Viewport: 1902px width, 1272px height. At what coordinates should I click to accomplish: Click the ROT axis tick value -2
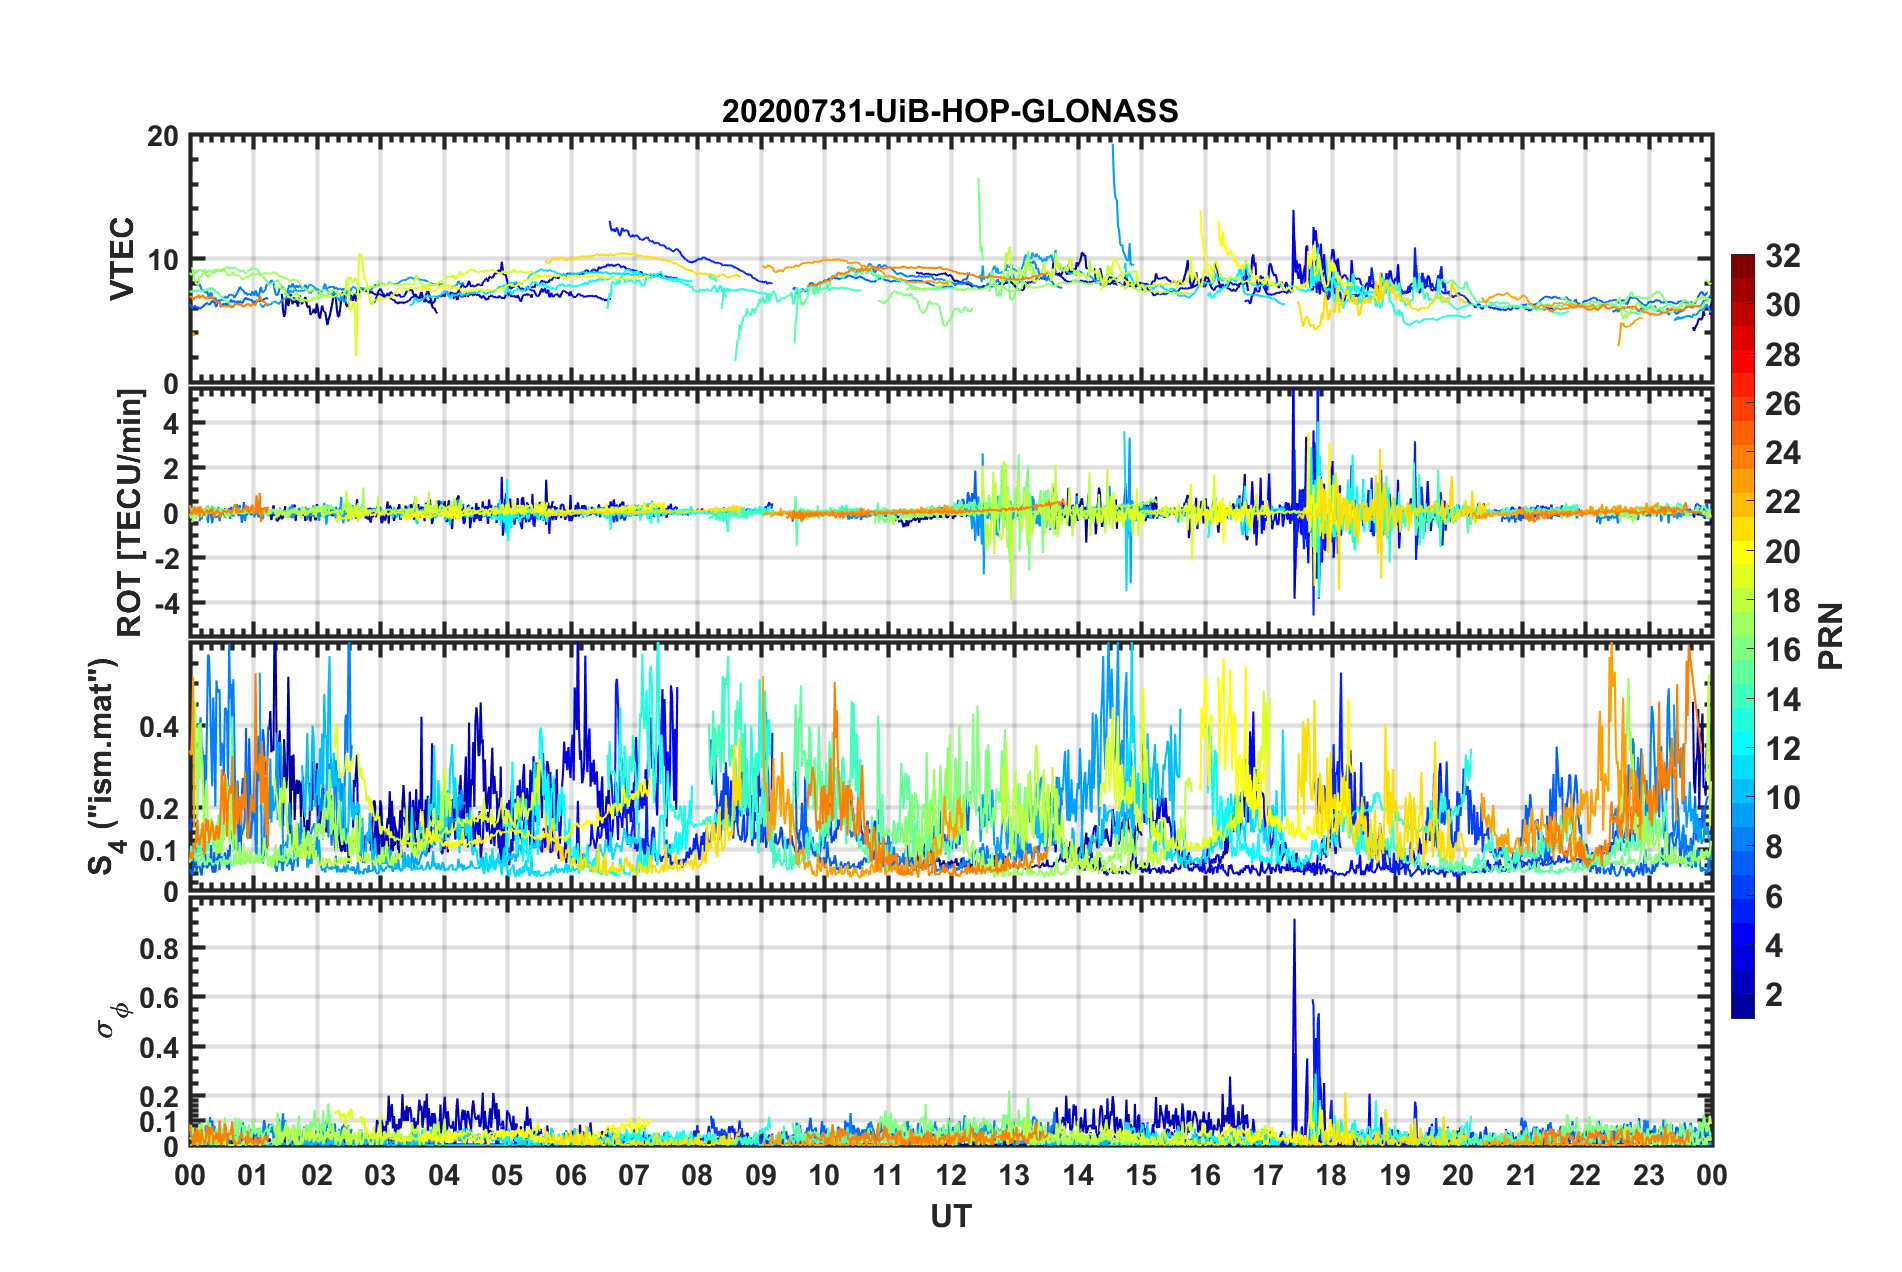point(165,559)
